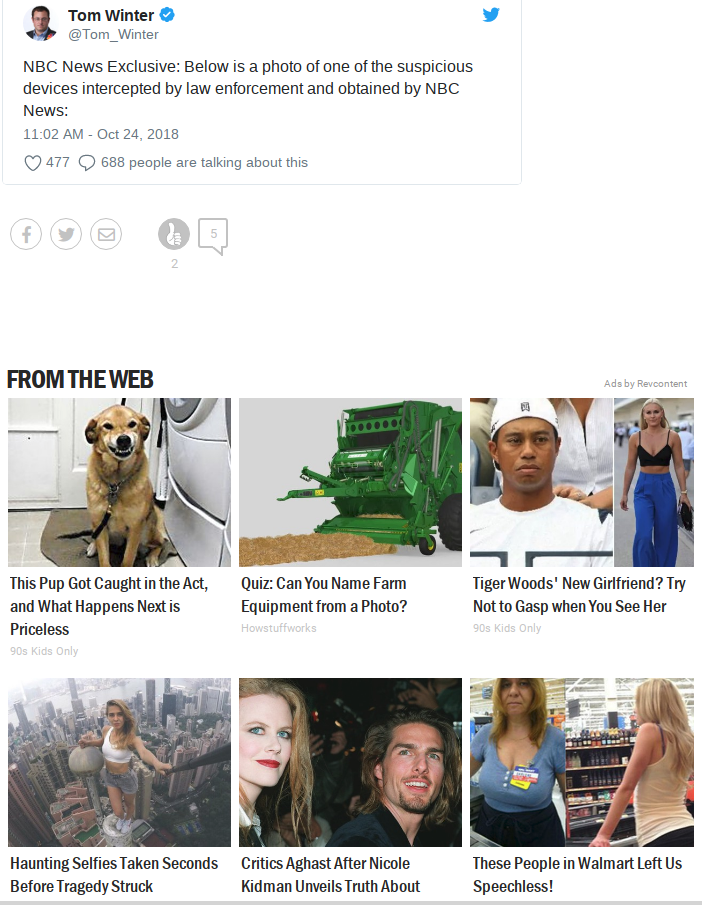Open the green farm equipment quiz image
The height and width of the screenshot is (905, 702).
click(350, 482)
